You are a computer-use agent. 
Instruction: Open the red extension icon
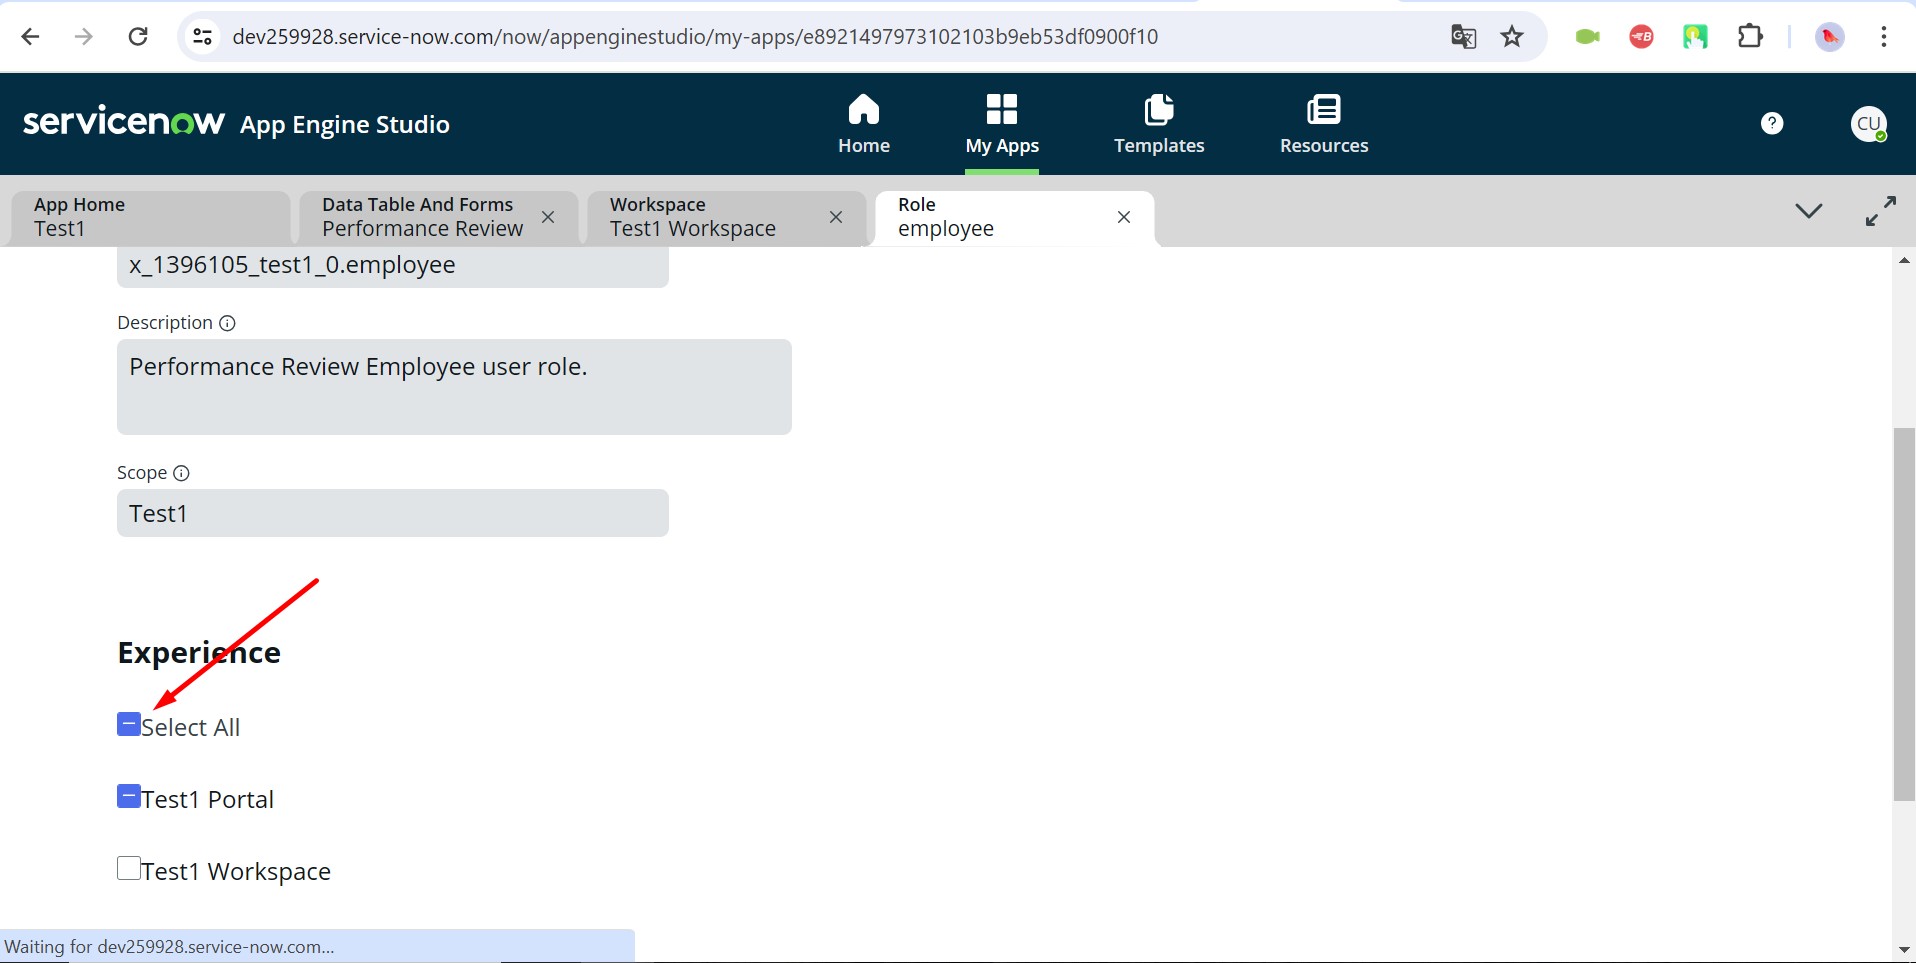[x=1641, y=37]
